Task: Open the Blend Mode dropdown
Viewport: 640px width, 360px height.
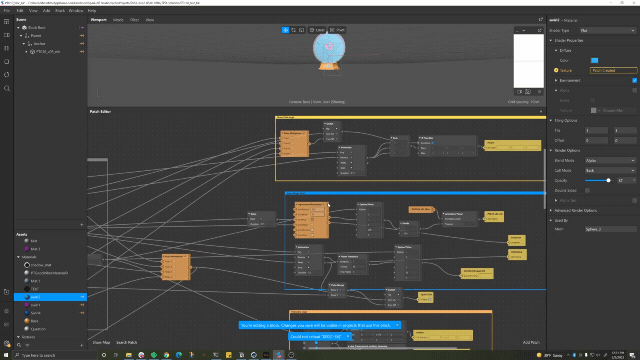Action: pos(610,160)
